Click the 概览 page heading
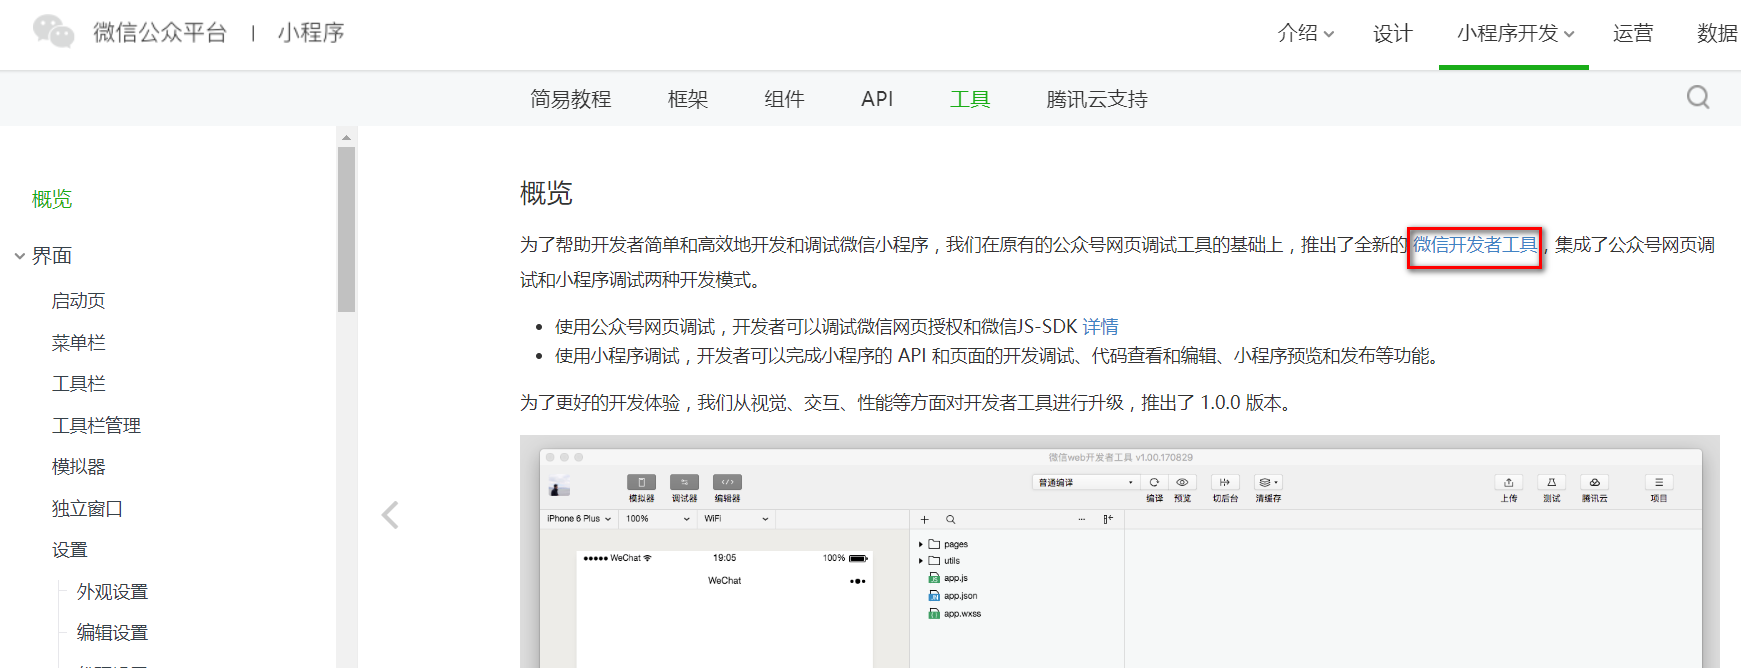Image resolution: width=1741 pixels, height=668 pixels. coord(546,193)
